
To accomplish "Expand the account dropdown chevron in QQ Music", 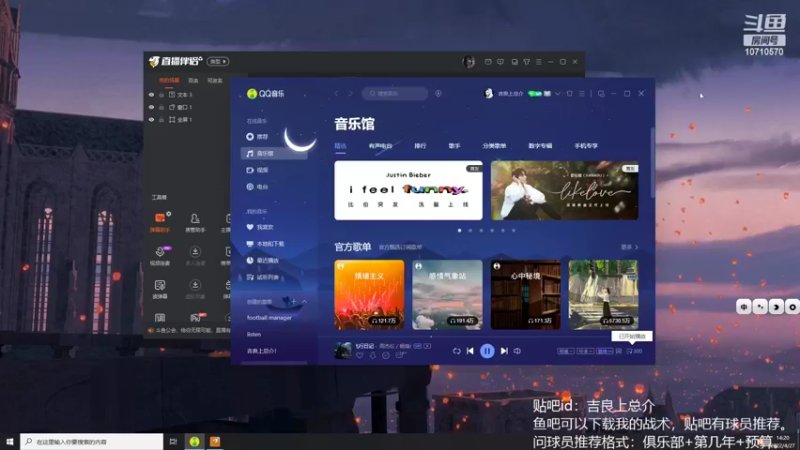I will pos(558,94).
